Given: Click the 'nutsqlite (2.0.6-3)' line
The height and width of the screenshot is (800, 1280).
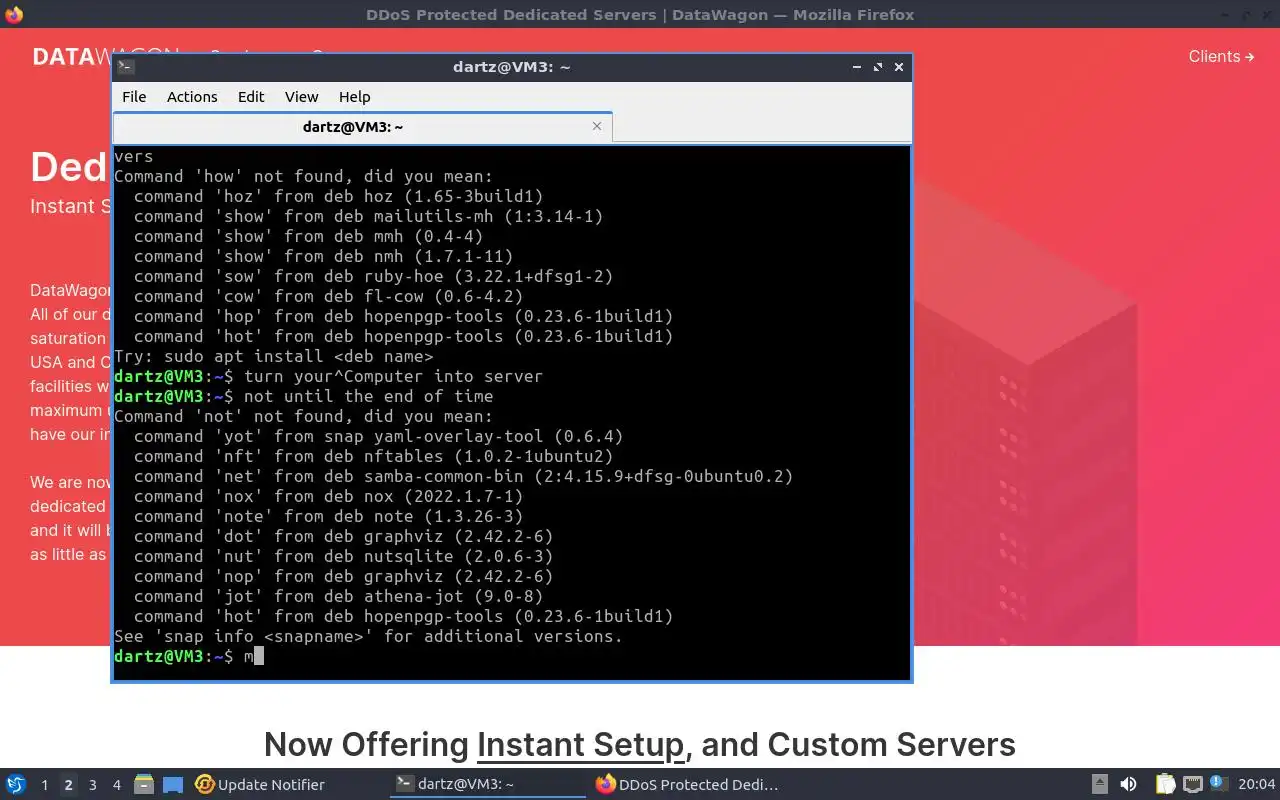Looking at the screenshot, I should coord(343,556).
